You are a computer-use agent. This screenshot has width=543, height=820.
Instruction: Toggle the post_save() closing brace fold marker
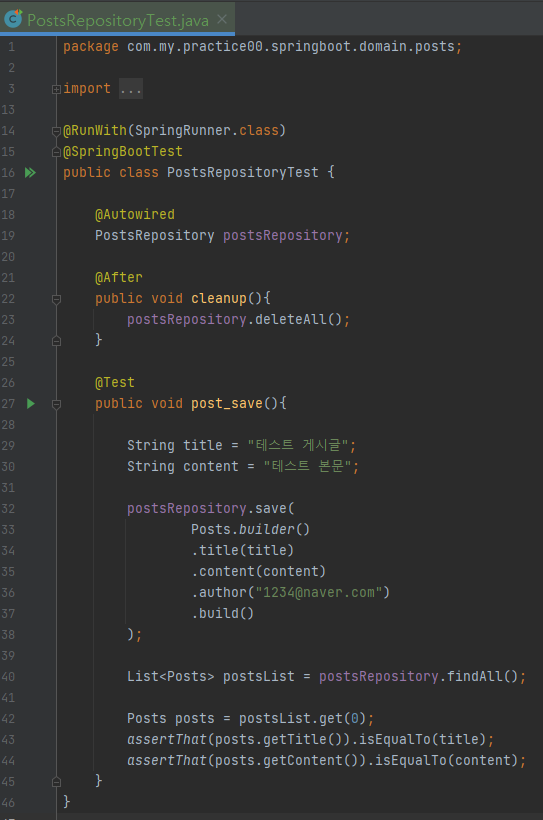56,782
